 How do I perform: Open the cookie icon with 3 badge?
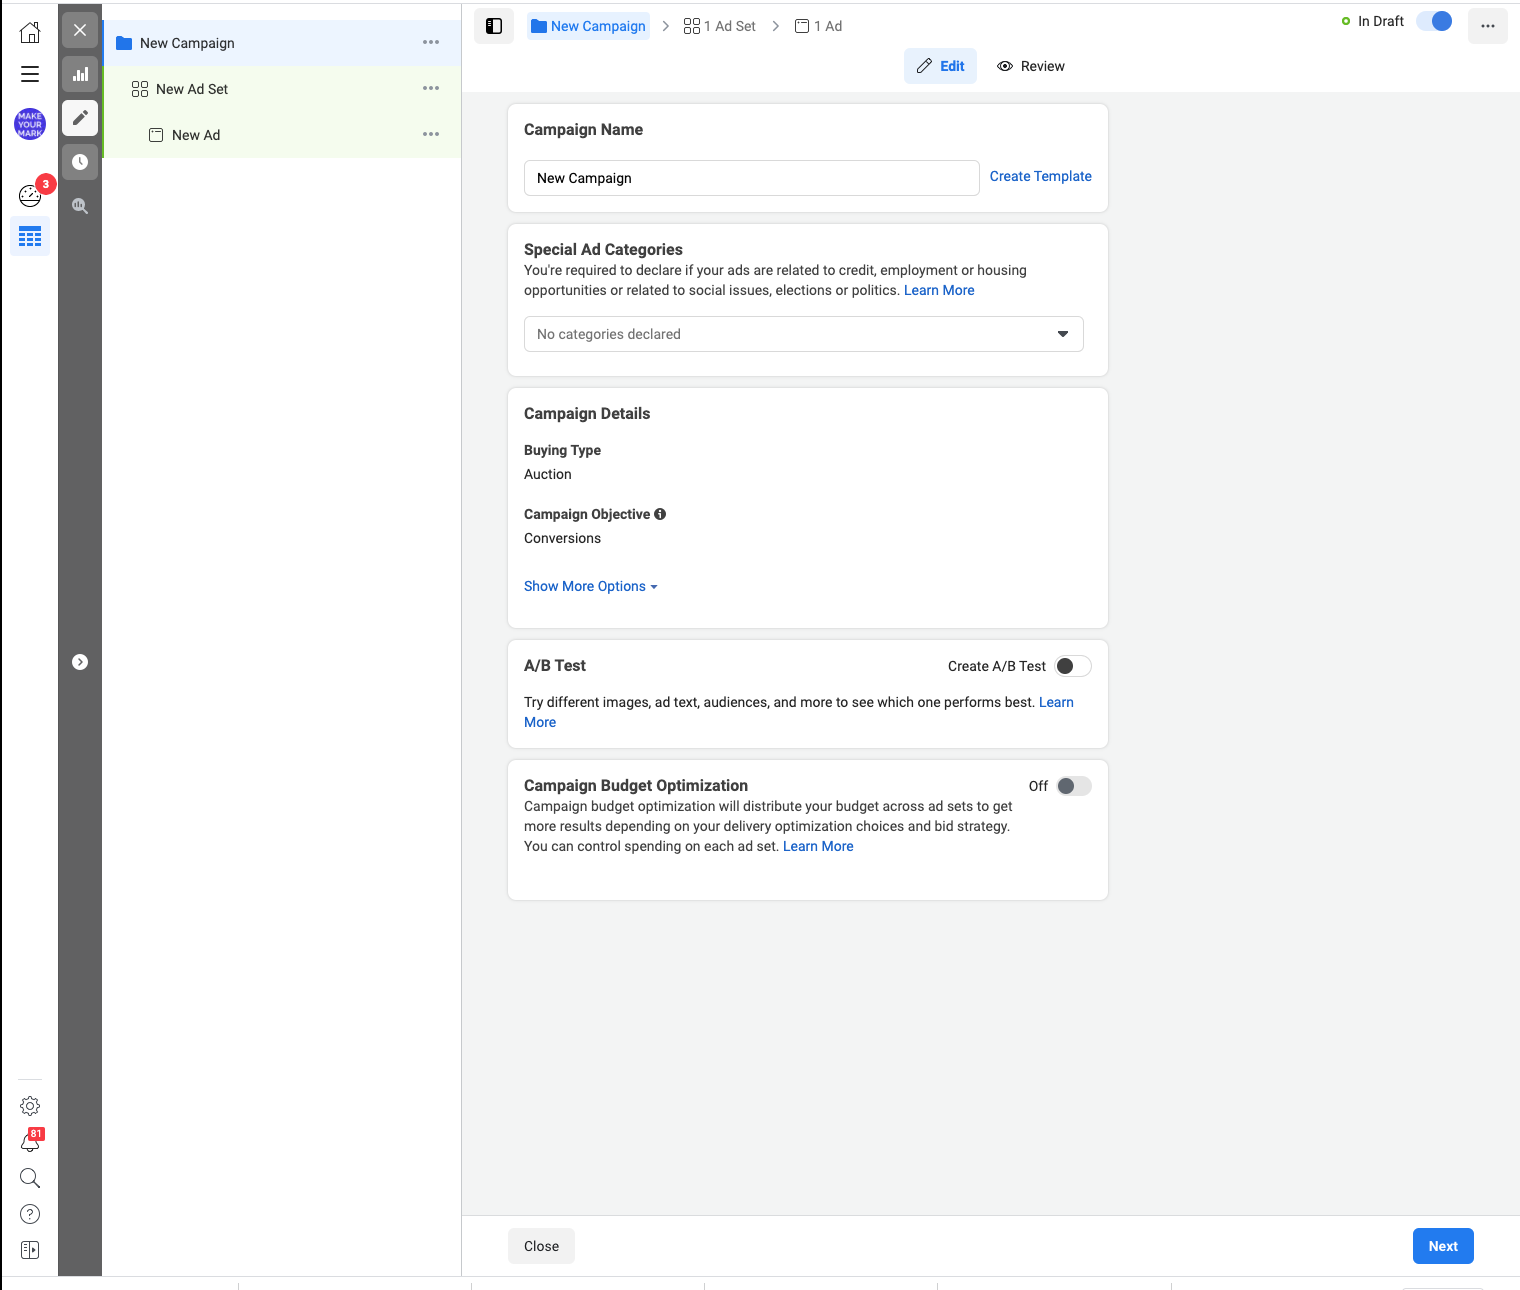click(x=30, y=195)
